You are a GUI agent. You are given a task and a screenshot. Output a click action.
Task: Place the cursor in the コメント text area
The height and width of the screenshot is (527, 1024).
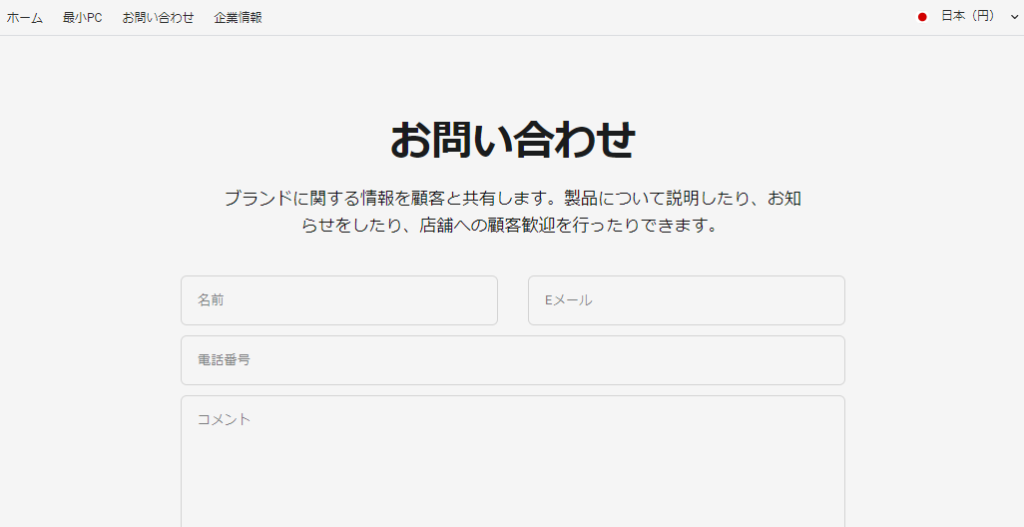point(512,460)
